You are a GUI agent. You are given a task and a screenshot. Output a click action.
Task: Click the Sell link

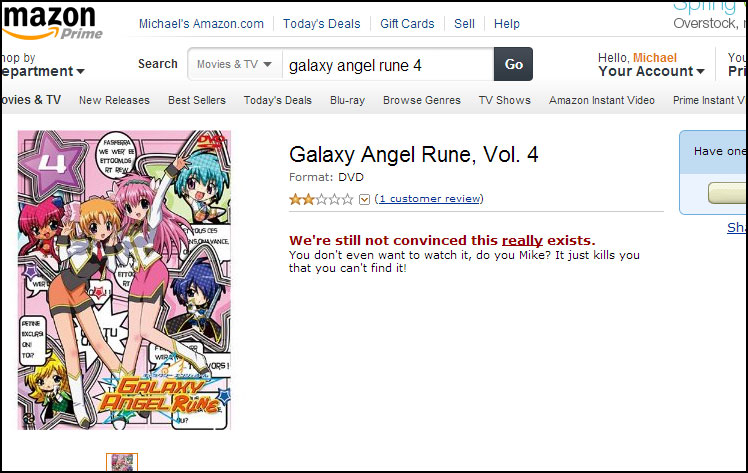click(464, 24)
